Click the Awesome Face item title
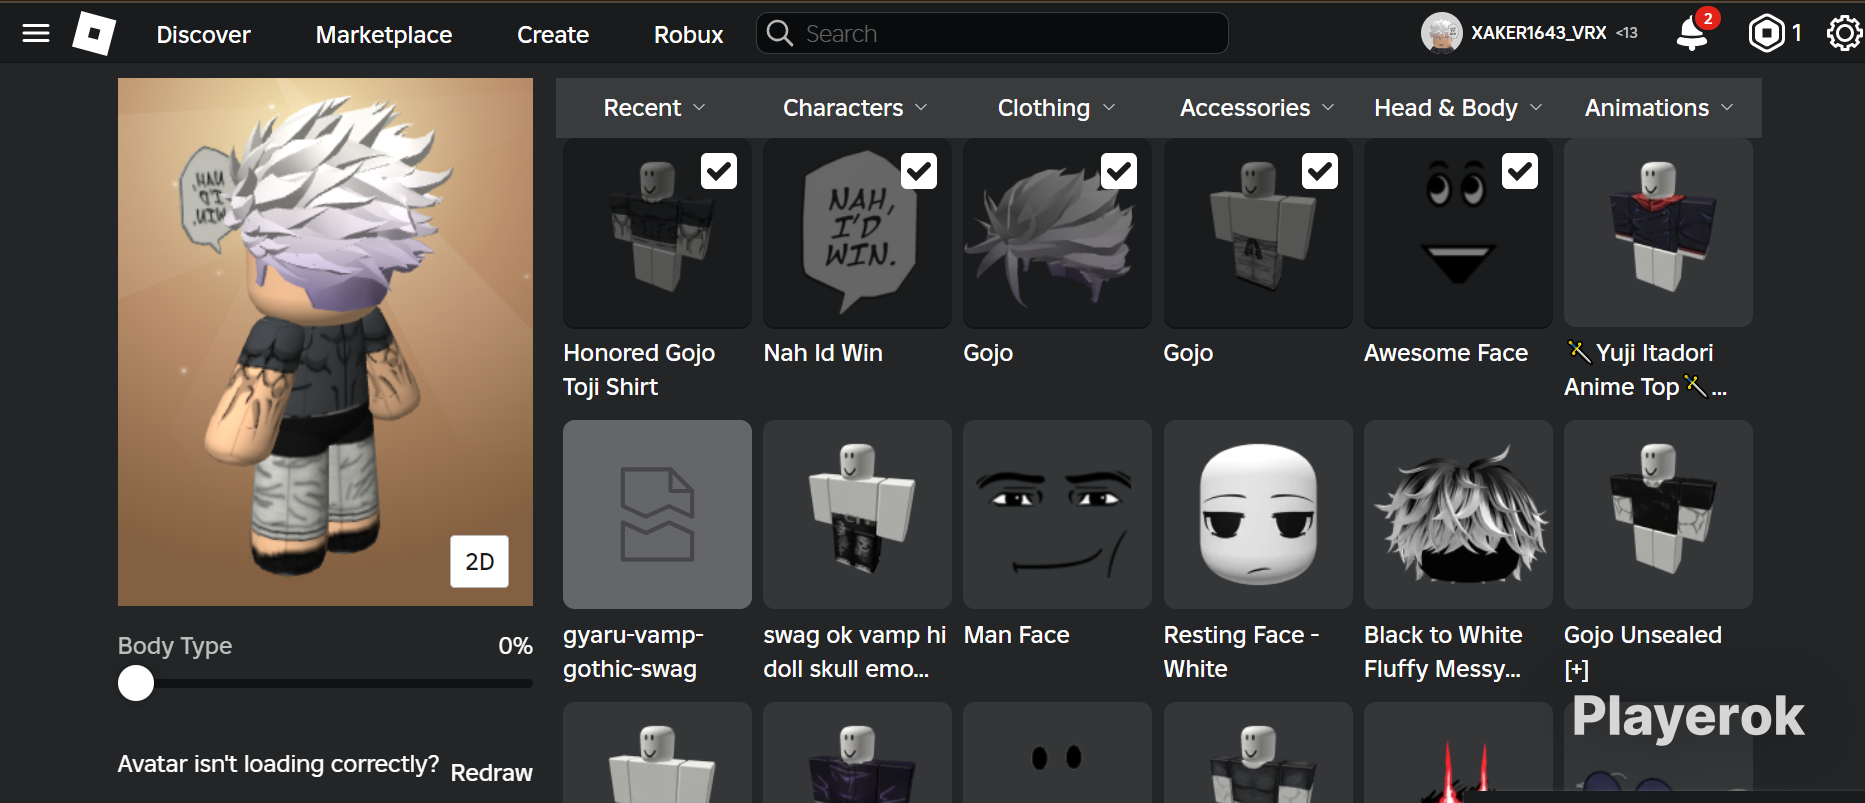This screenshot has width=1865, height=803. pyautogui.click(x=1446, y=353)
